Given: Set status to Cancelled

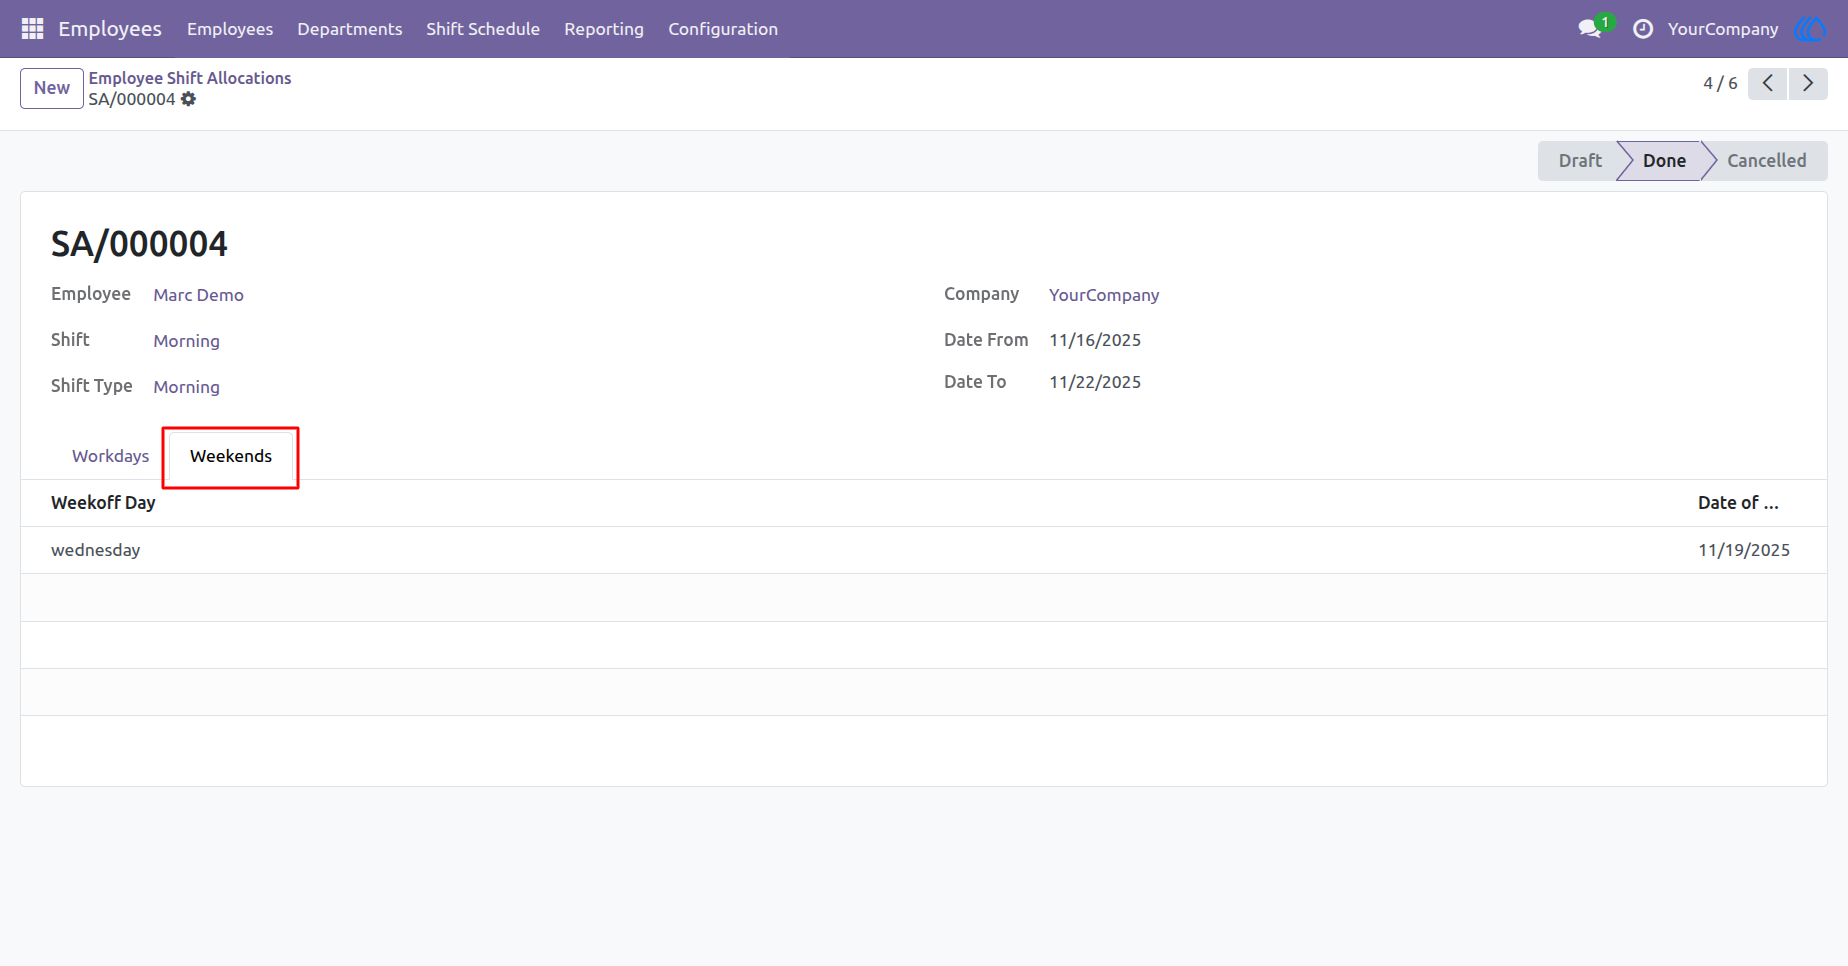Looking at the screenshot, I should coord(1766,161).
